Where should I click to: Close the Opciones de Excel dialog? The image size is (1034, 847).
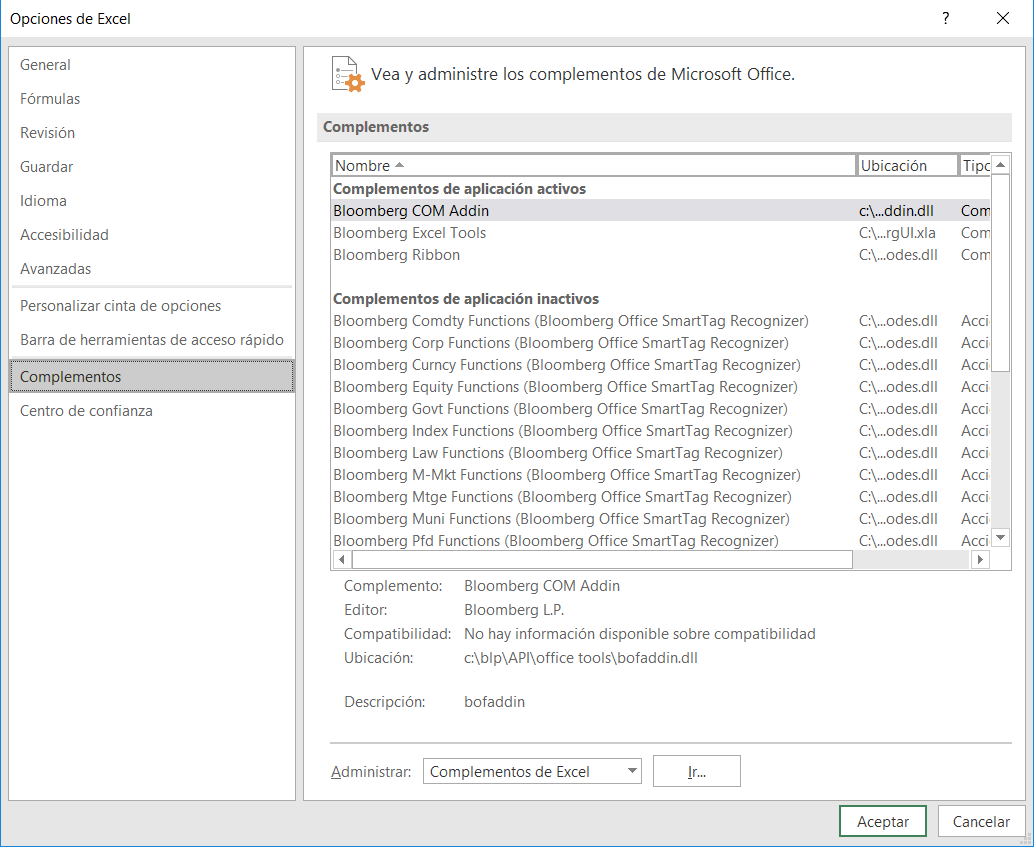click(1002, 18)
